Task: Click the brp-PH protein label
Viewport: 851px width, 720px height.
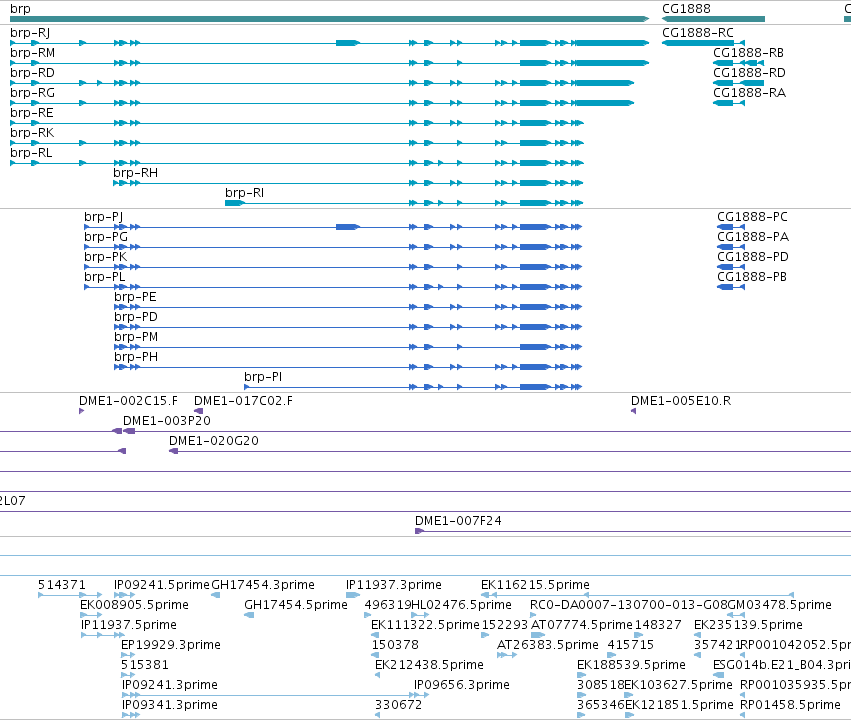Action: click(x=136, y=358)
